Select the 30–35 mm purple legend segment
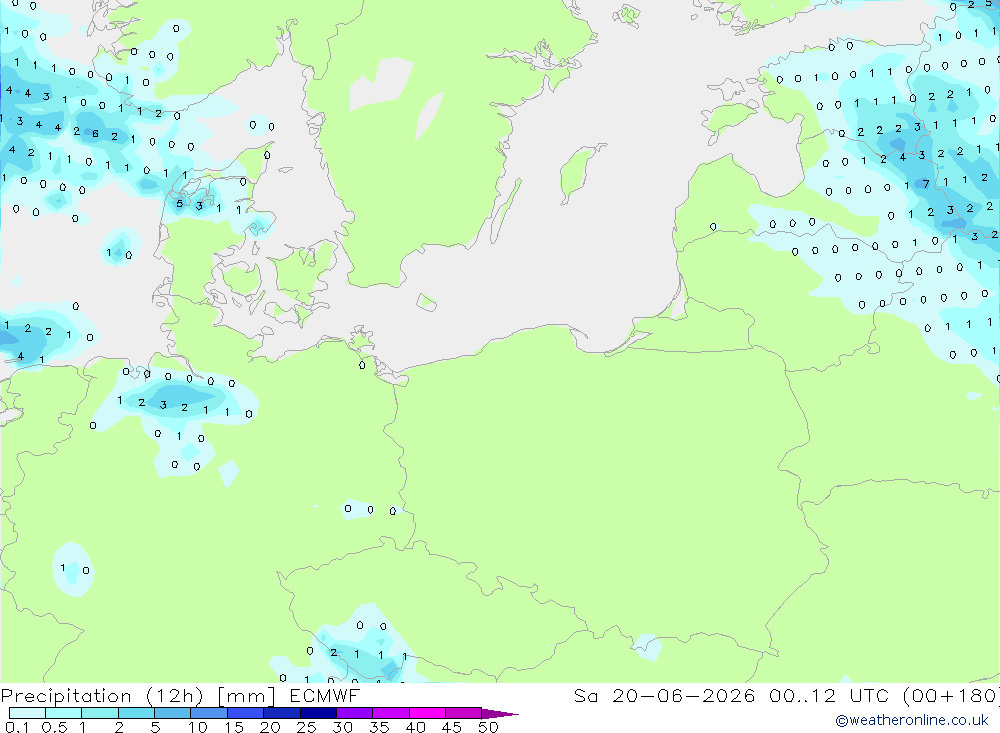The image size is (1000, 733). click(x=354, y=713)
